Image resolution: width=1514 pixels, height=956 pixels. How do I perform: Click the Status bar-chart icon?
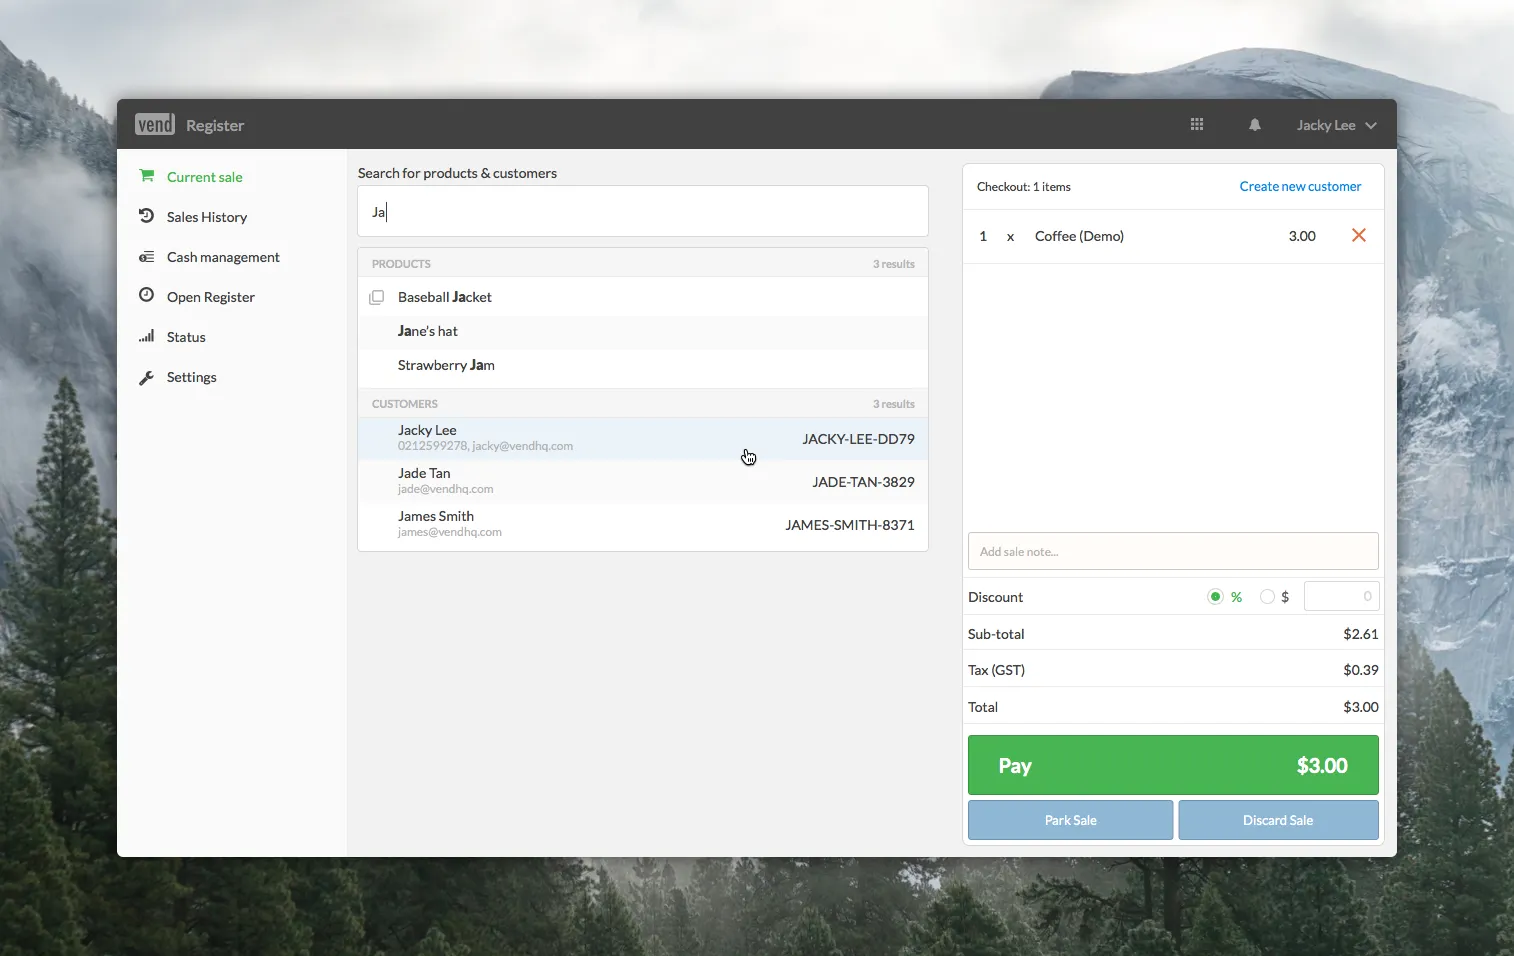coord(147,336)
